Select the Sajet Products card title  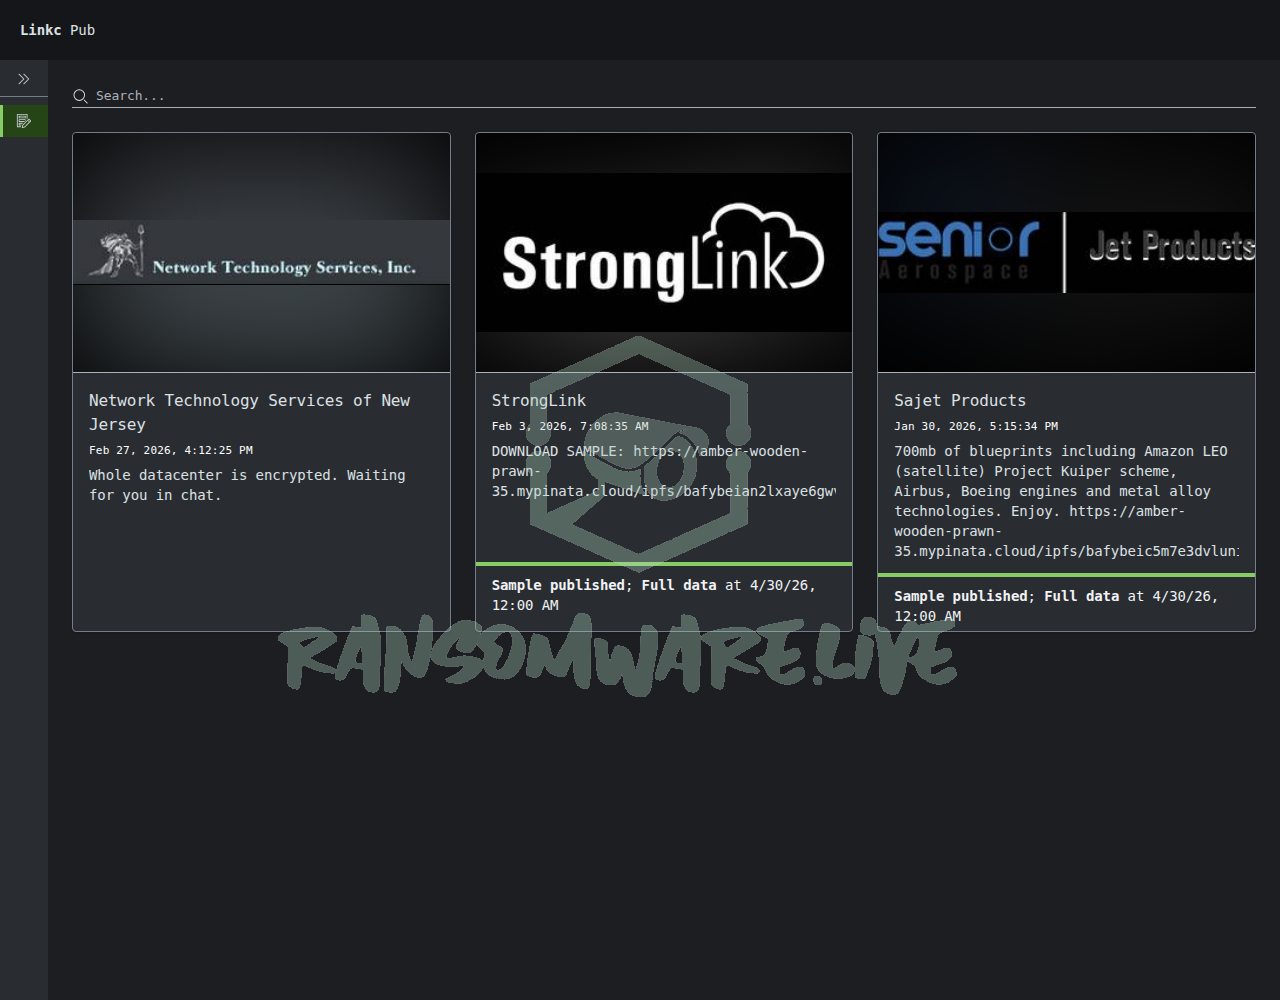[960, 400]
